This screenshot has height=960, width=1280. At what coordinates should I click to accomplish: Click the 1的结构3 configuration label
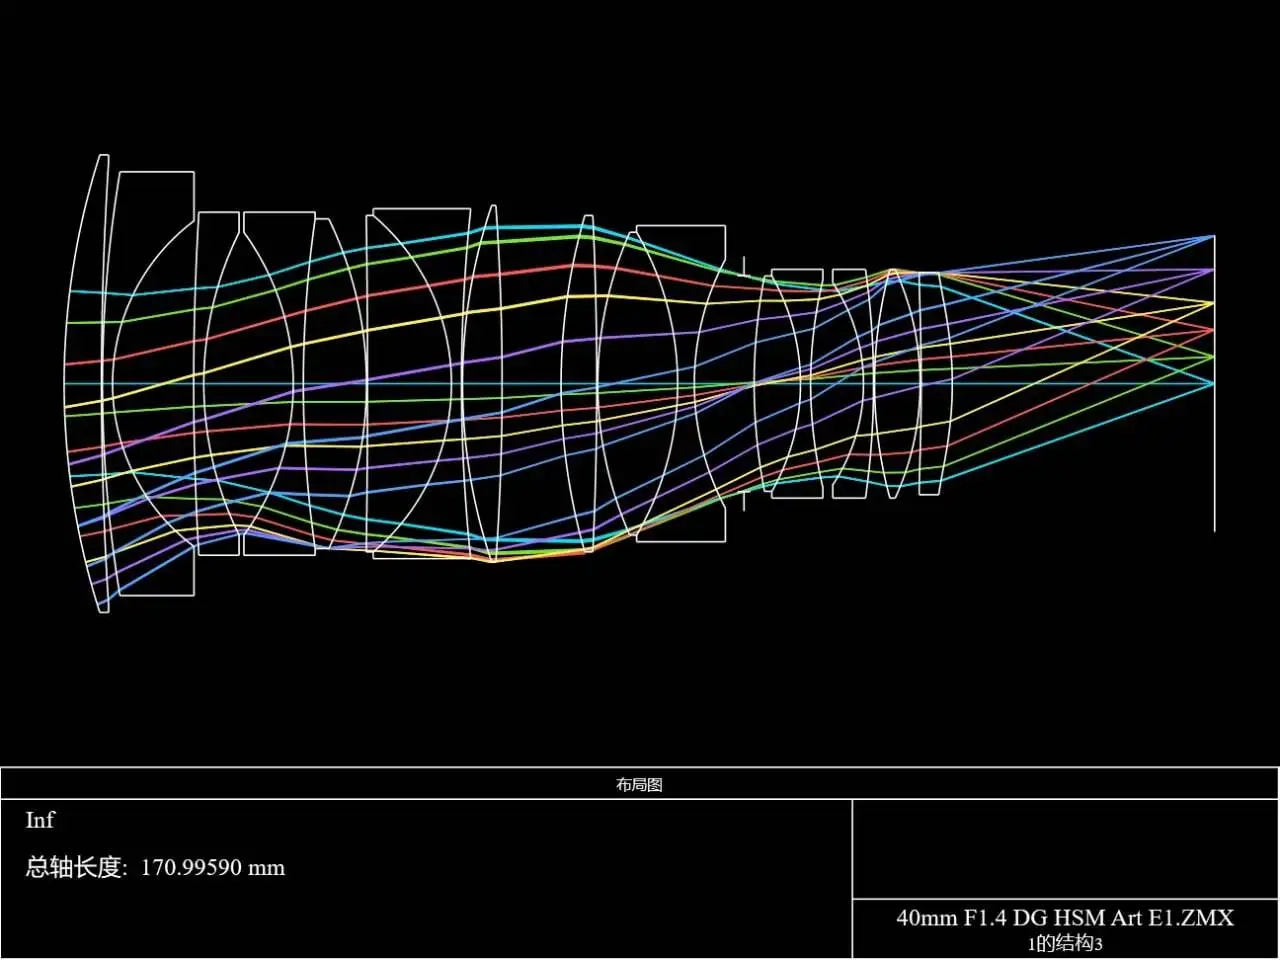1065,943
